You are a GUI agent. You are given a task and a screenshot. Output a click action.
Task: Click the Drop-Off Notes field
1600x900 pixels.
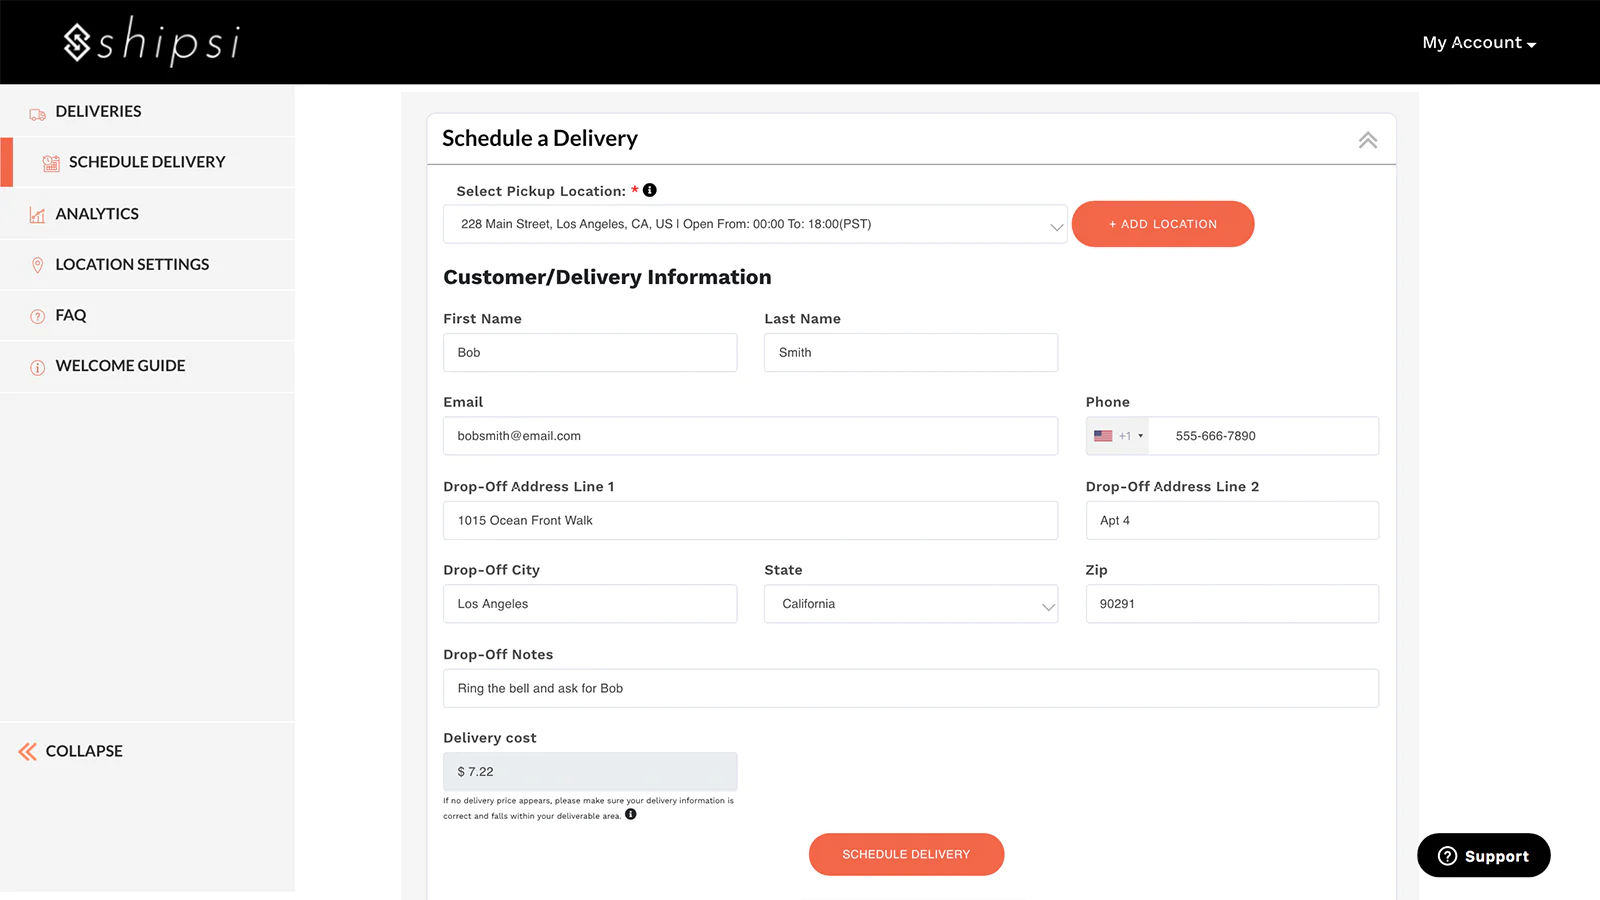coord(911,688)
